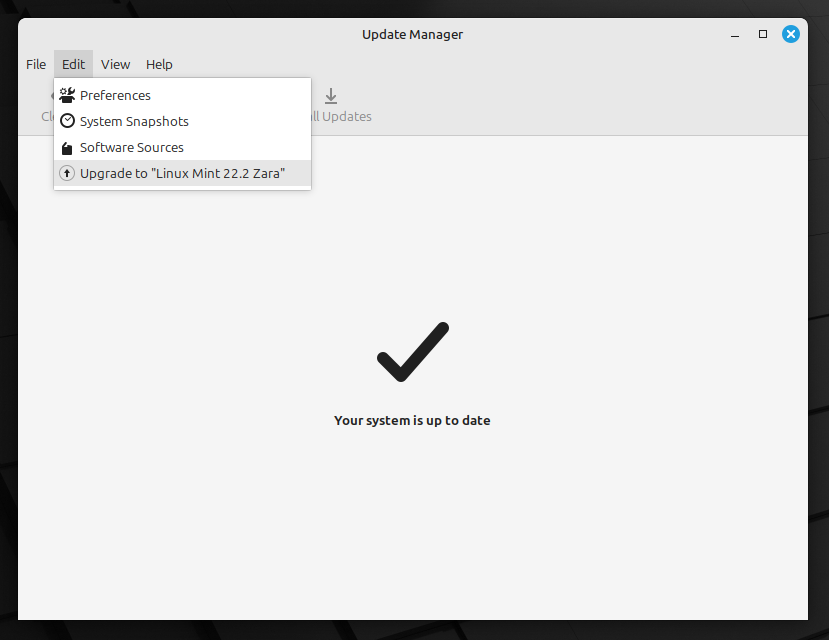Image resolution: width=829 pixels, height=640 pixels.
Task: Click the Preferences slider icon in the Edit menu
Action: click(67, 95)
